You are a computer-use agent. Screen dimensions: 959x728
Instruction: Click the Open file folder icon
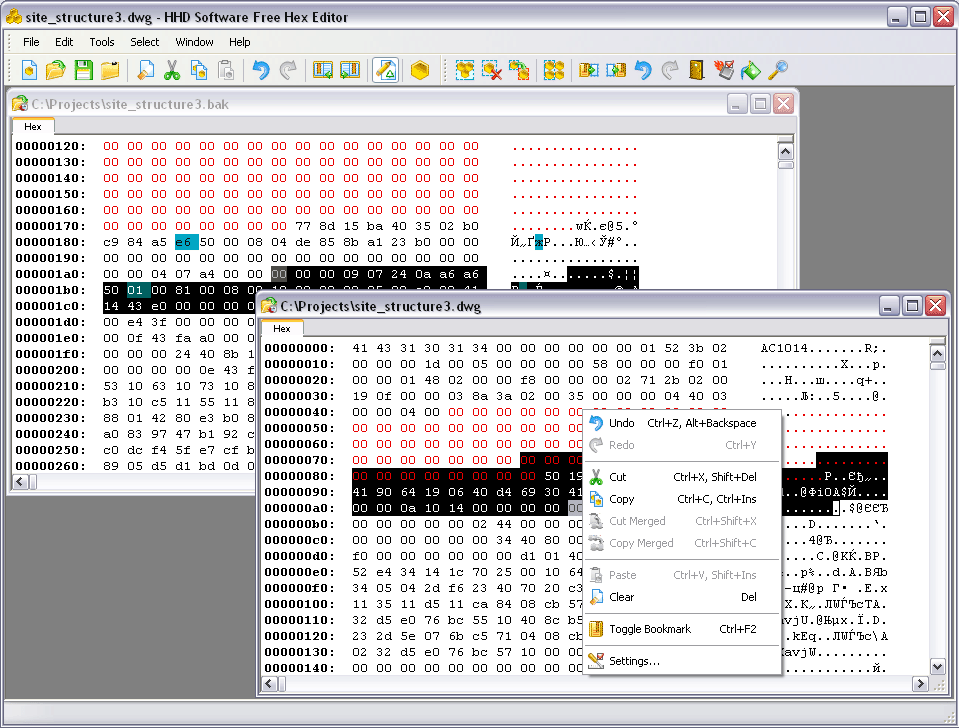click(56, 70)
